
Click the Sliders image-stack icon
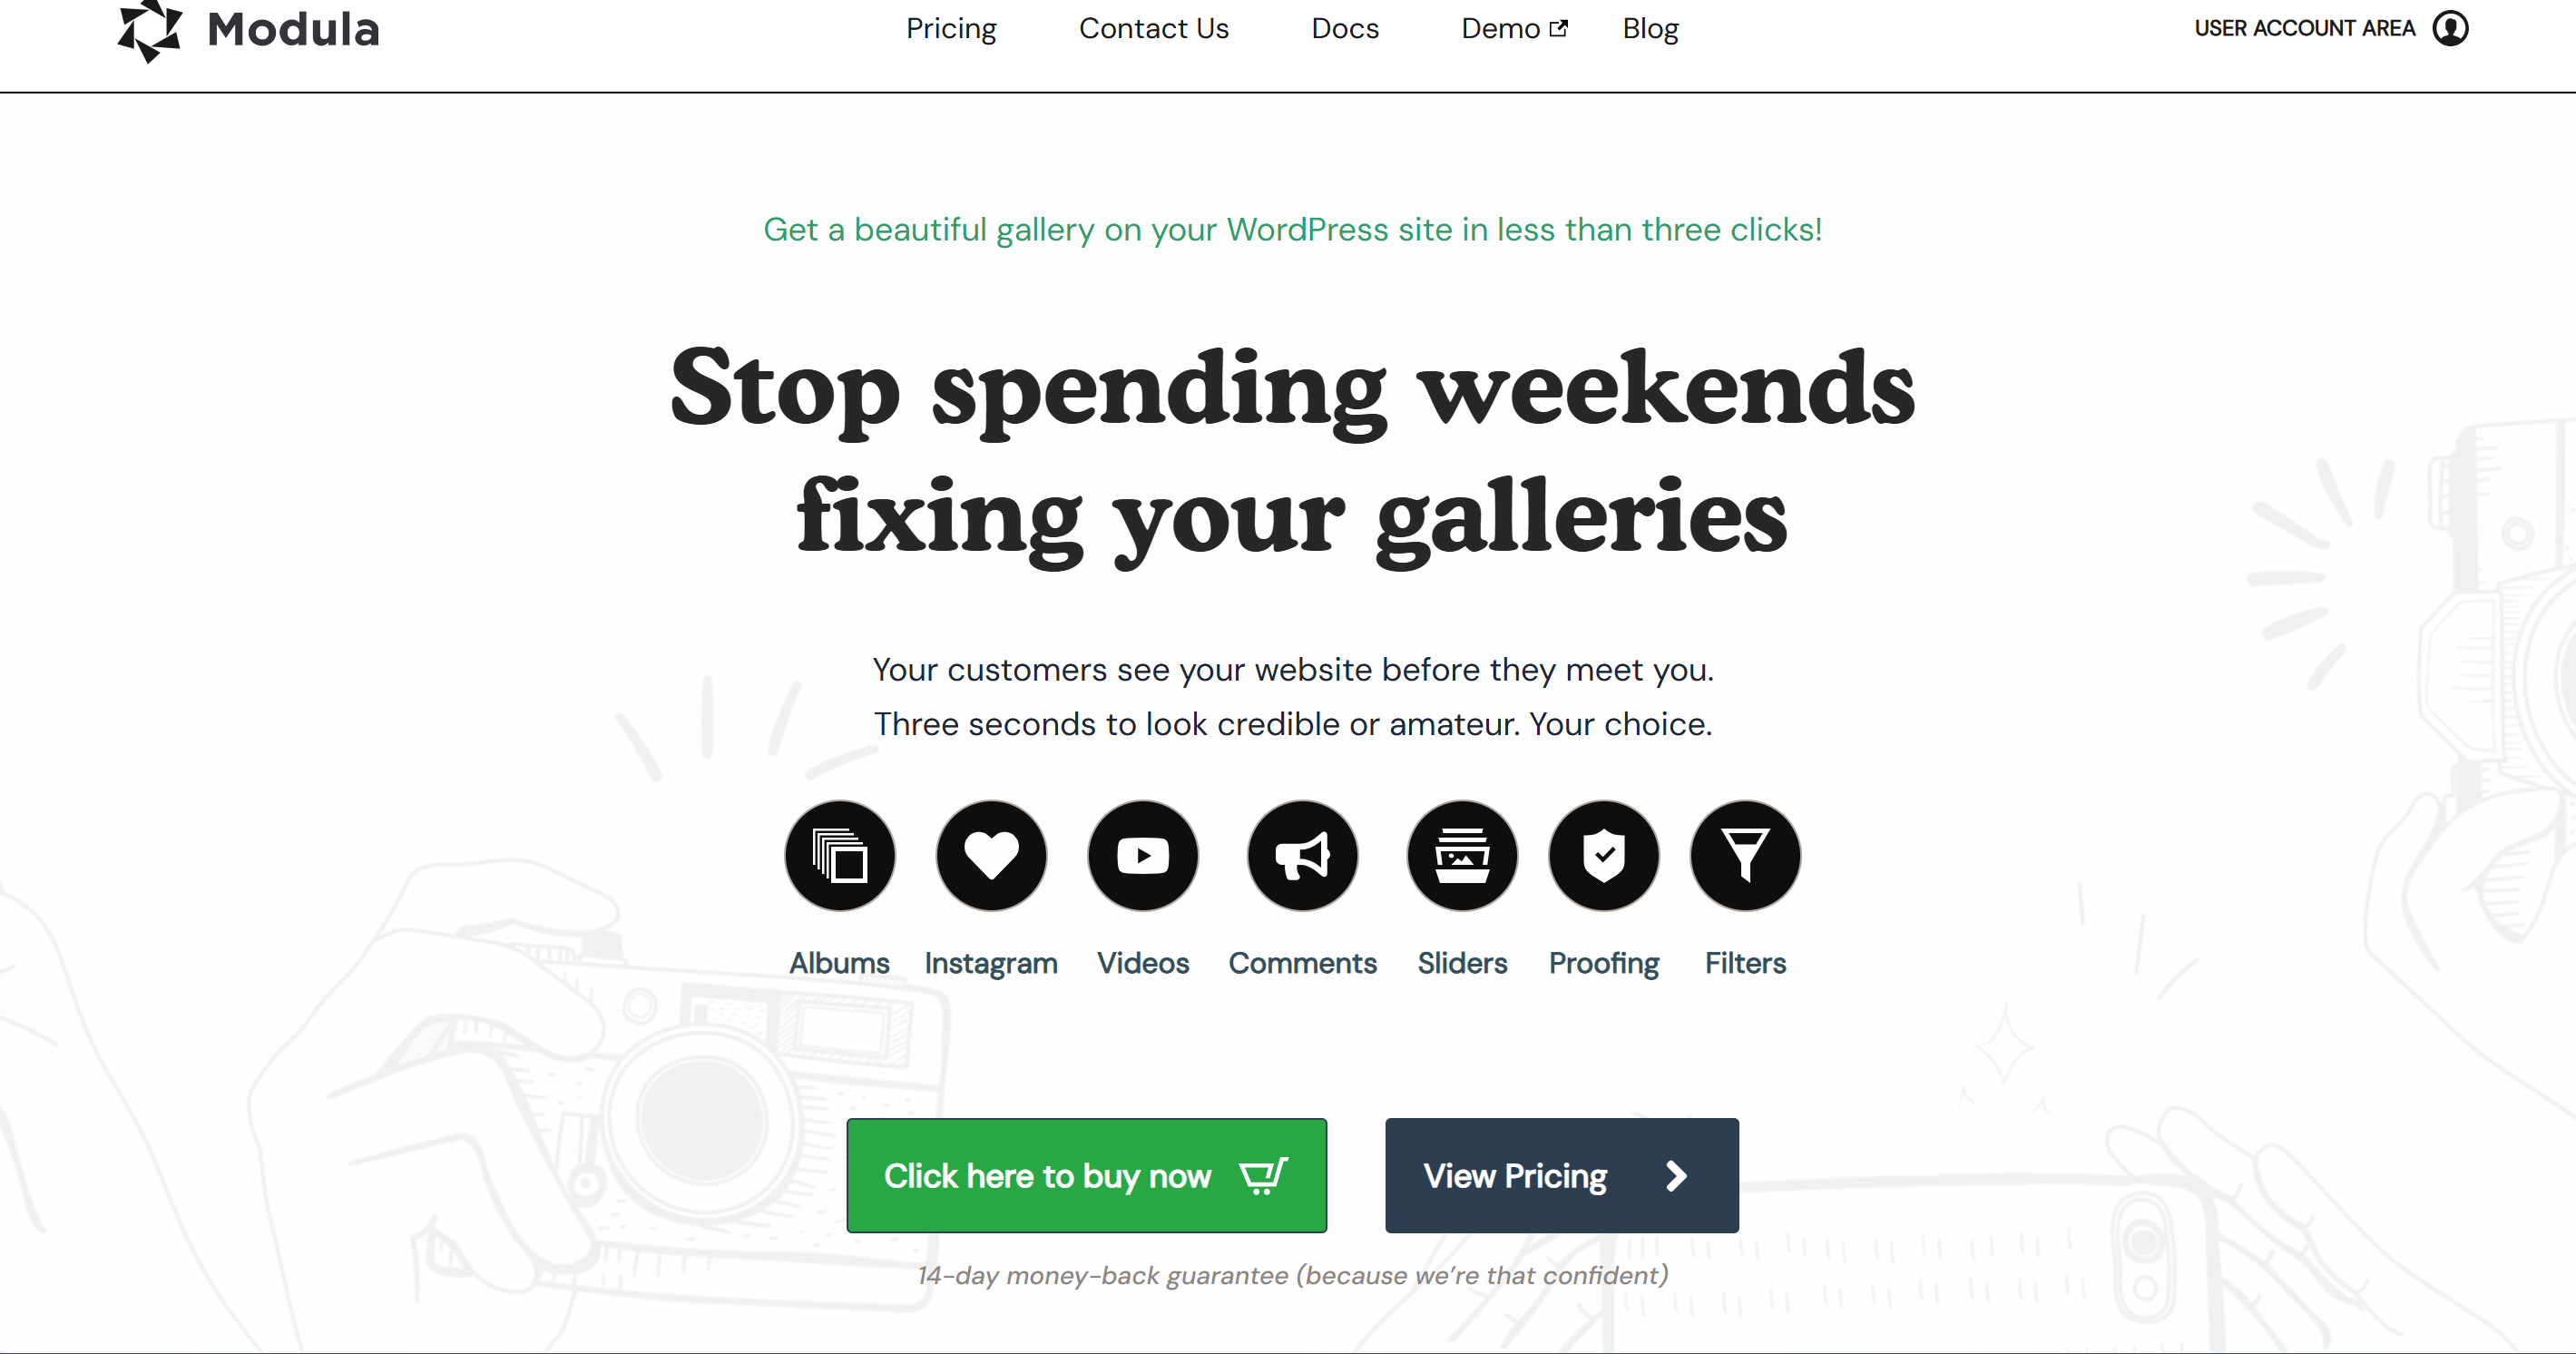pyautogui.click(x=1462, y=855)
